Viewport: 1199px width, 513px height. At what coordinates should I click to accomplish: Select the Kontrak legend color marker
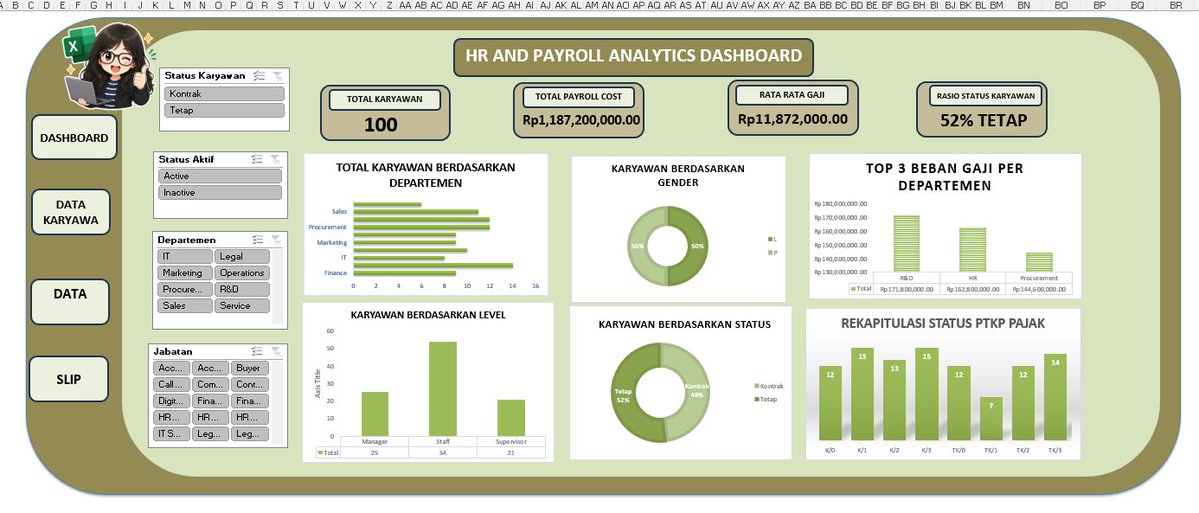tap(757, 386)
